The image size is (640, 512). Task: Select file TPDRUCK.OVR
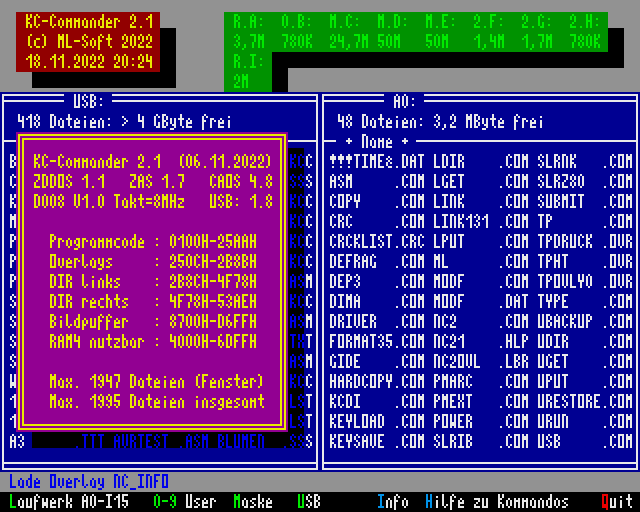[x=585, y=242]
